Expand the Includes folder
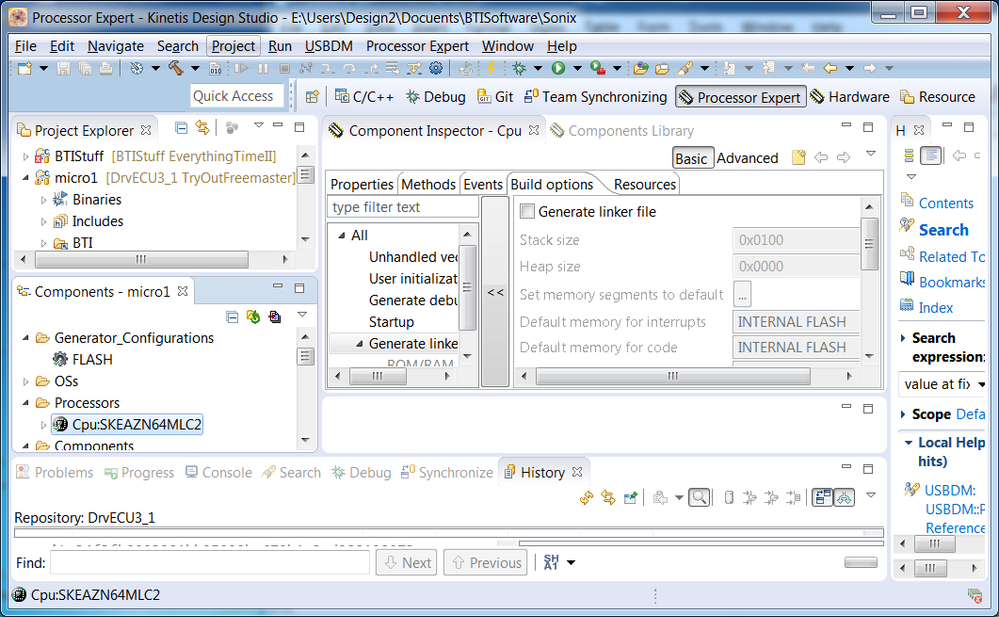This screenshot has height=617, width=999. 43,221
